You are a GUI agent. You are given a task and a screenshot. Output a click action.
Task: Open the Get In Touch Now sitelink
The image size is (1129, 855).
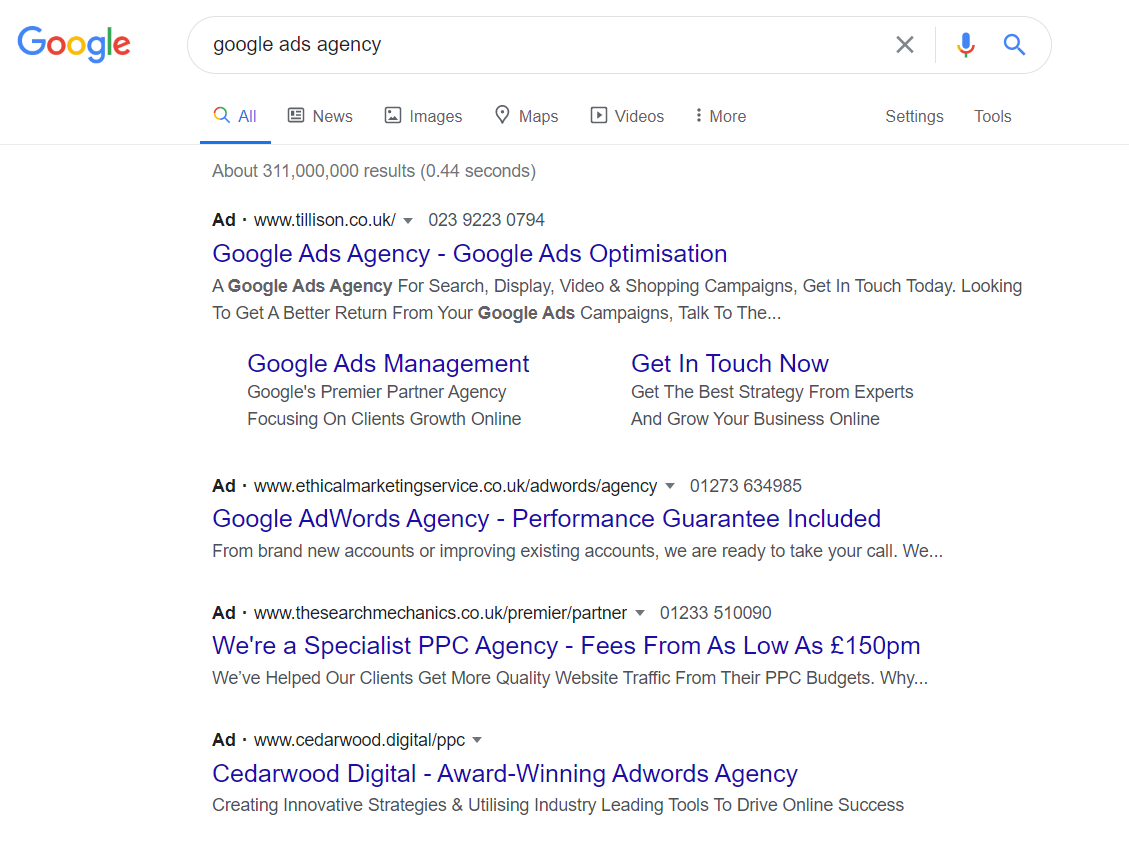[729, 364]
